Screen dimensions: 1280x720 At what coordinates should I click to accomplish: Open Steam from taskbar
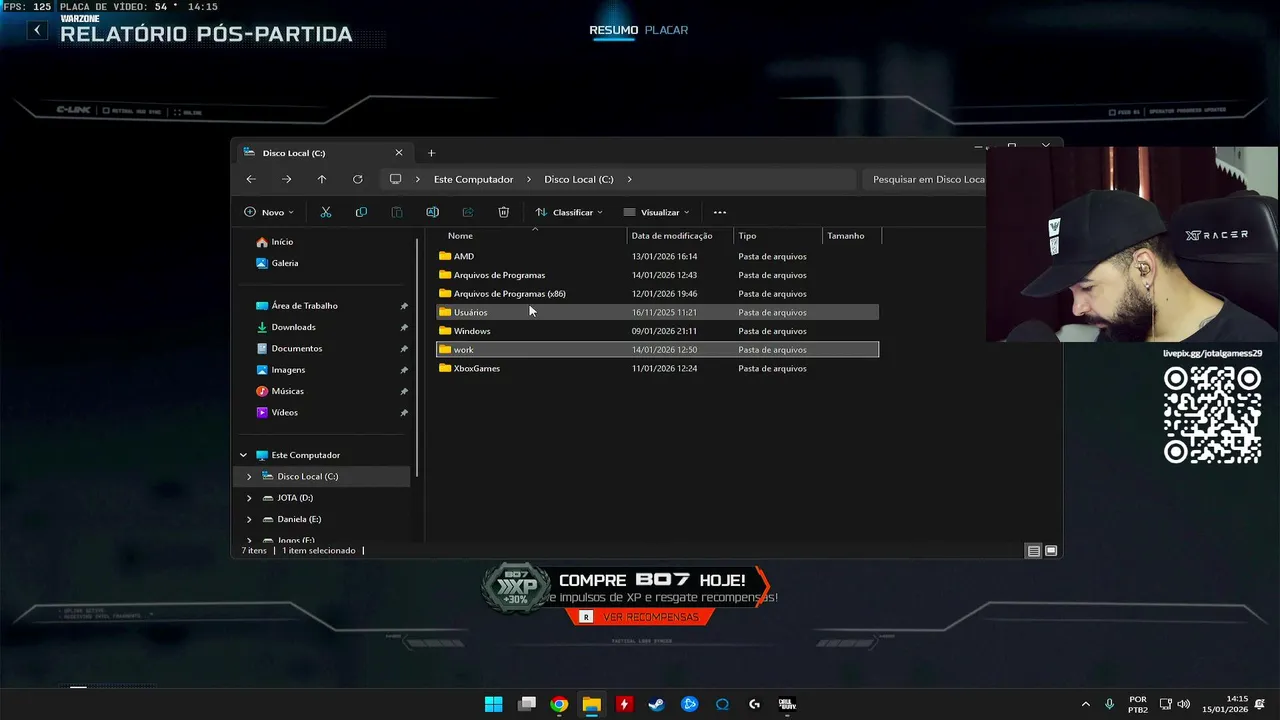click(657, 704)
